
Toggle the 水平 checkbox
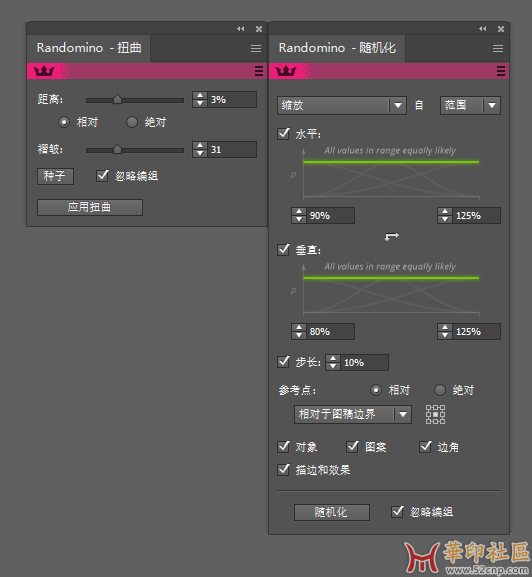pyautogui.click(x=283, y=133)
